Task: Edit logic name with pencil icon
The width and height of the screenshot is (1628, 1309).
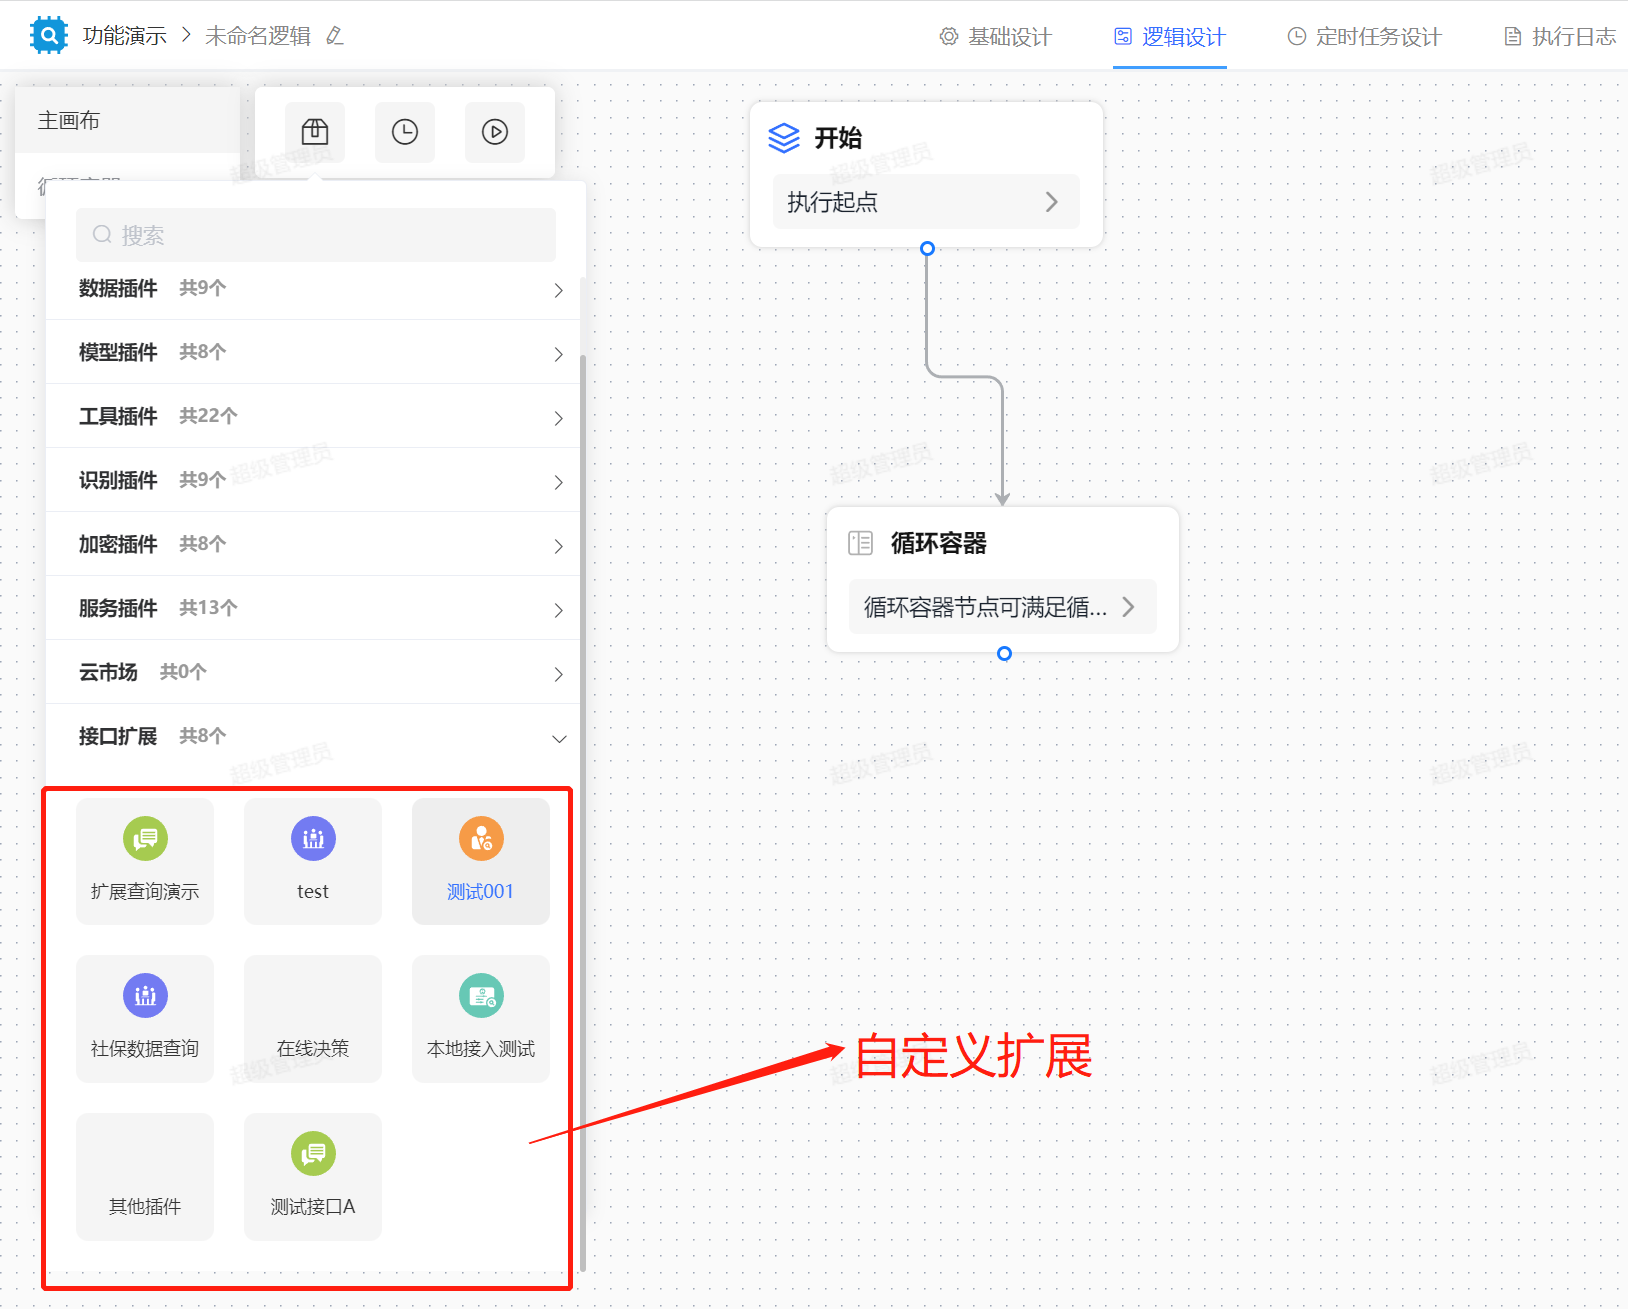Action: [335, 36]
